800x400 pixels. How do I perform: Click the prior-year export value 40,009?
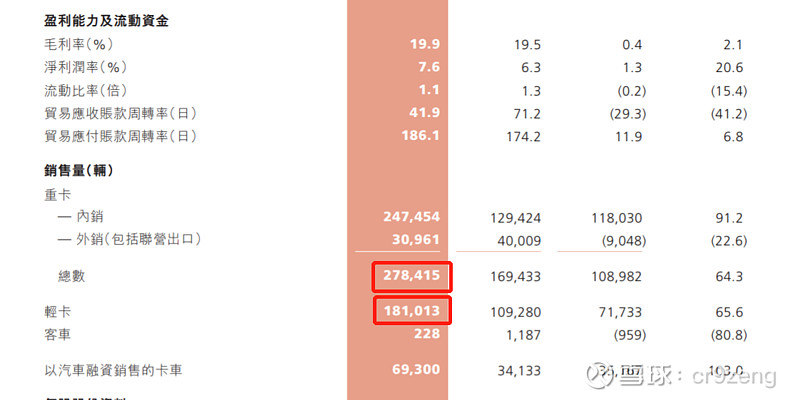tap(518, 239)
